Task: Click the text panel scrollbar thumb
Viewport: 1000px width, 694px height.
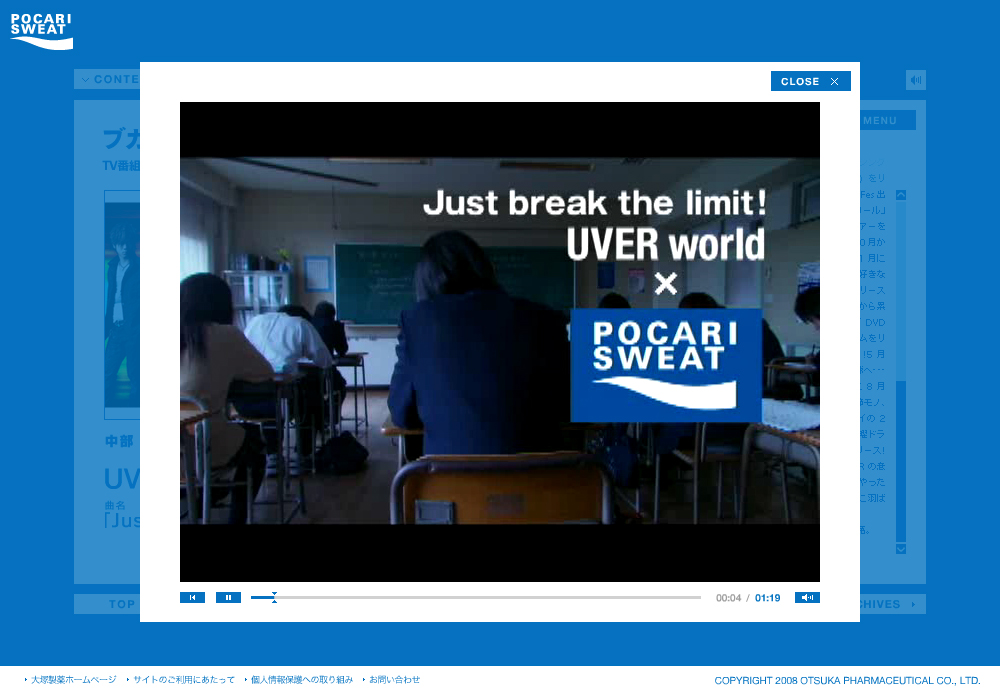Action: click(x=901, y=461)
